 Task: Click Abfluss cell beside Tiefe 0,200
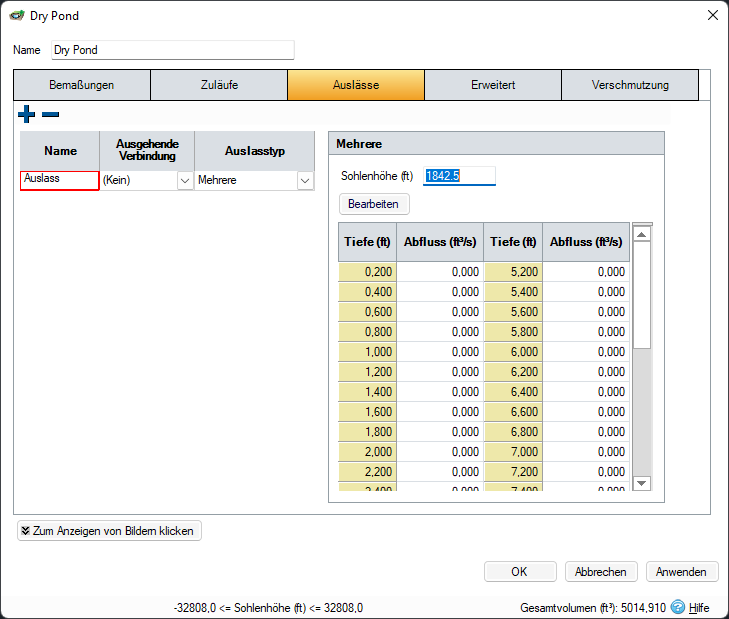click(x=440, y=272)
